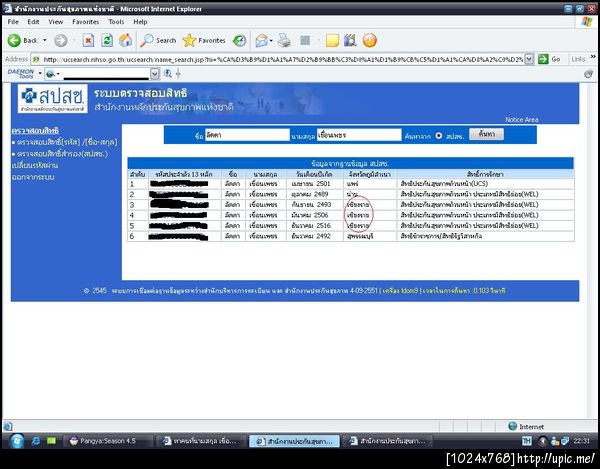600x469 pixels.
Task: Expand the DAEMON Tools search box dropdown
Action: point(155,73)
